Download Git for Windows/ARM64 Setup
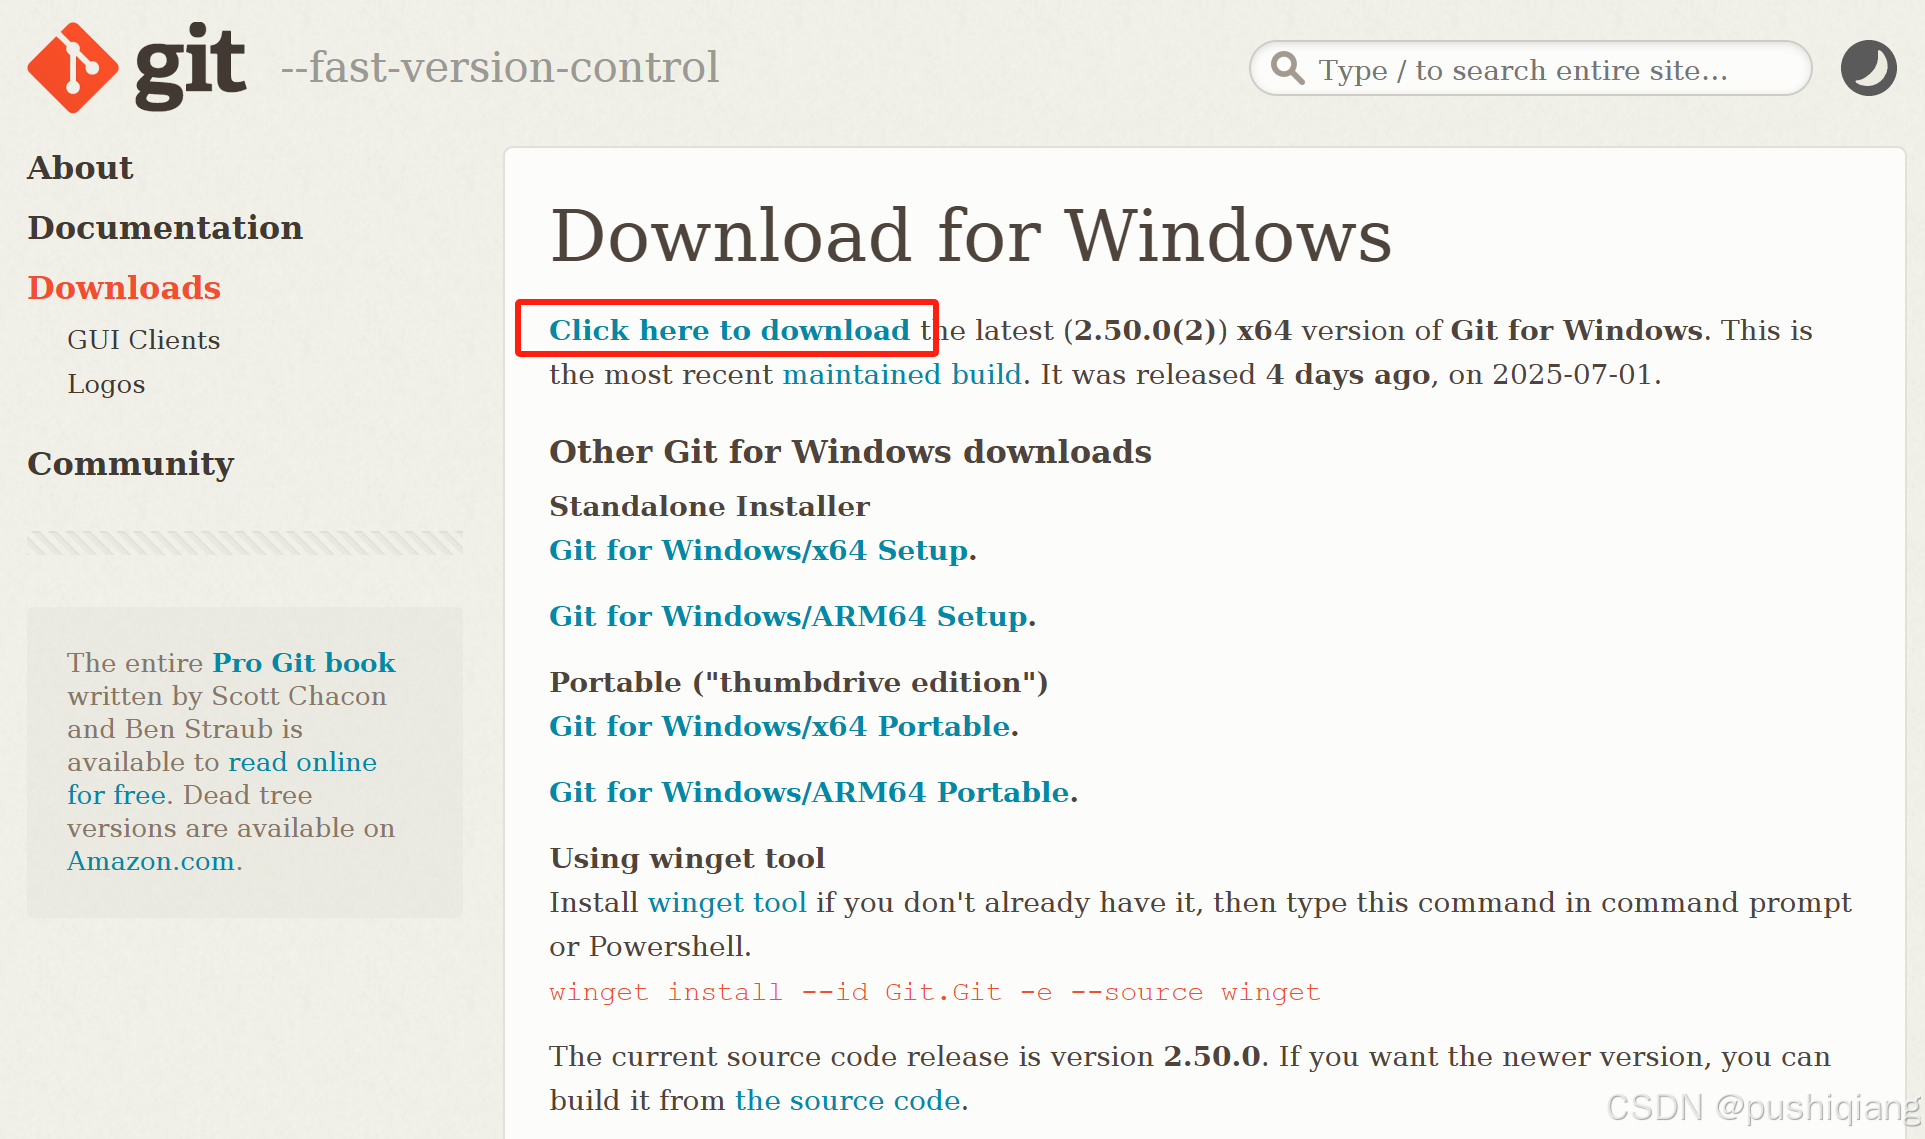The image size is (1925, 1139). click(x=789, y=617)
